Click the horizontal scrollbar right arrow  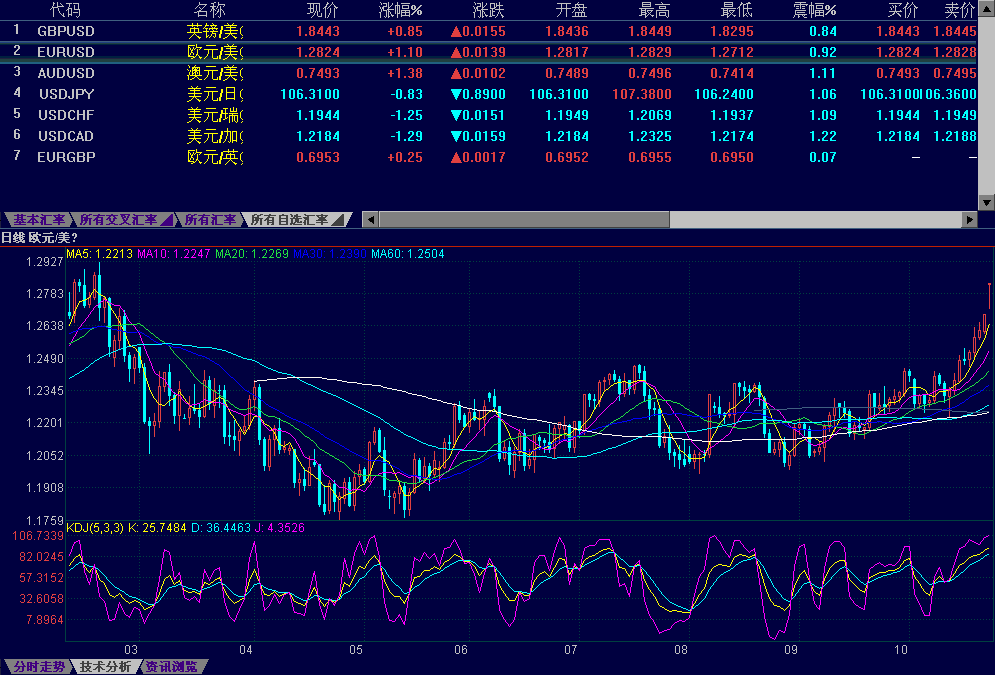coord(968,219)
